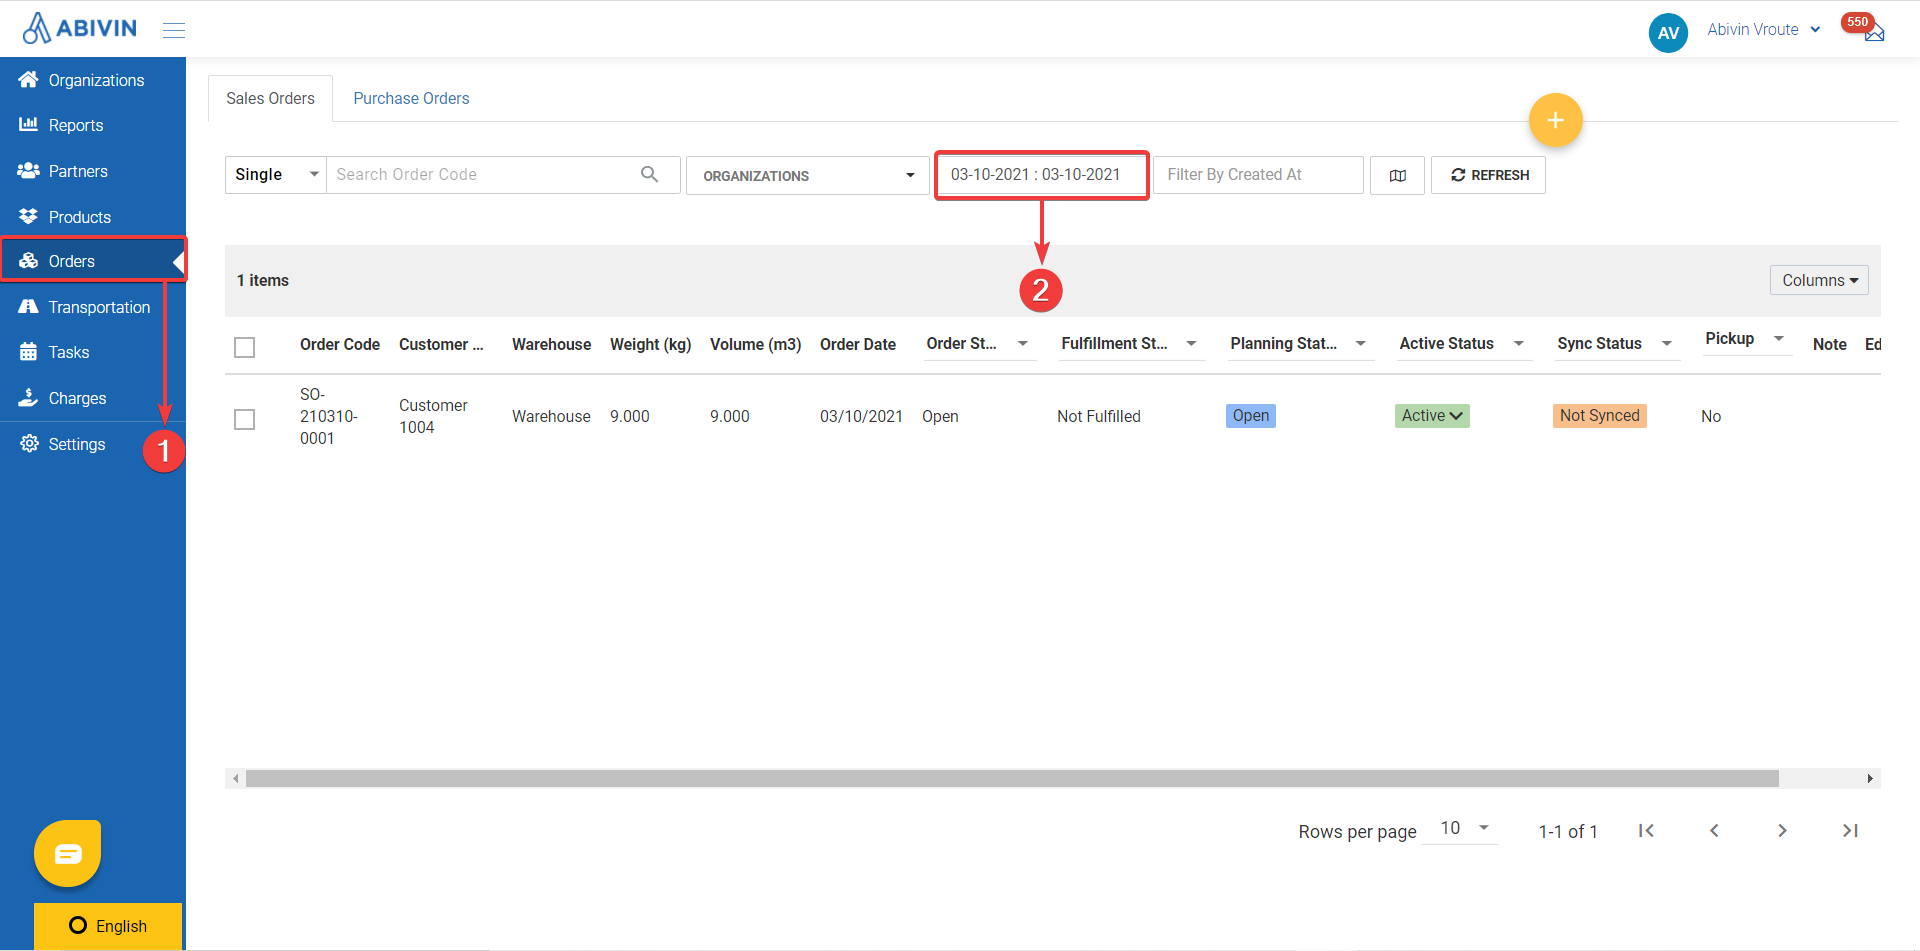Go to last page of results
The width and height of the screenshot is (1920, 951).
(x=1850, y=830)
